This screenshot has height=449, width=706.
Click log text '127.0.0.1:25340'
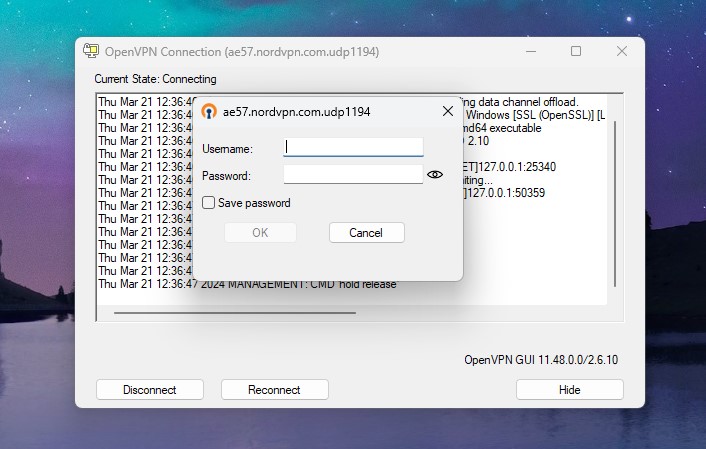point(517,167)
